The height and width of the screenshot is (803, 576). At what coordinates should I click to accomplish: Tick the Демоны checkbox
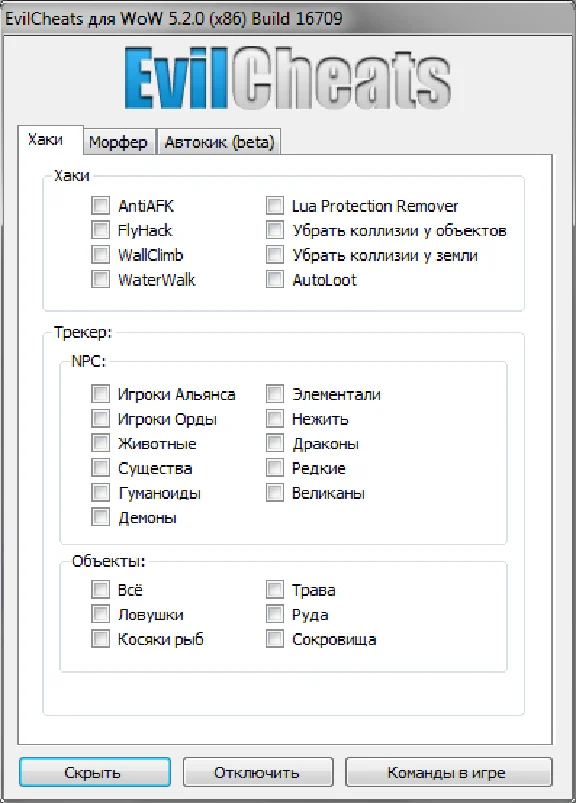(x=100, y=517)
